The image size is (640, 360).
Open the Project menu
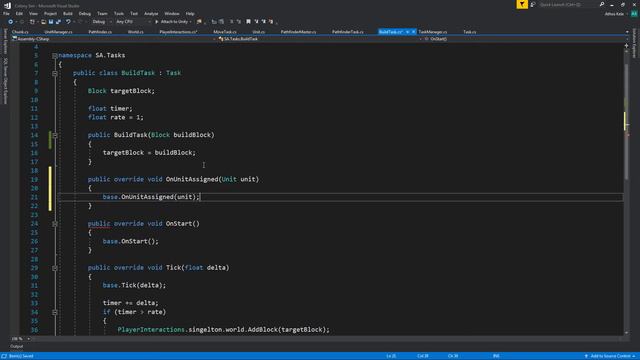click(x=50, y=13)
